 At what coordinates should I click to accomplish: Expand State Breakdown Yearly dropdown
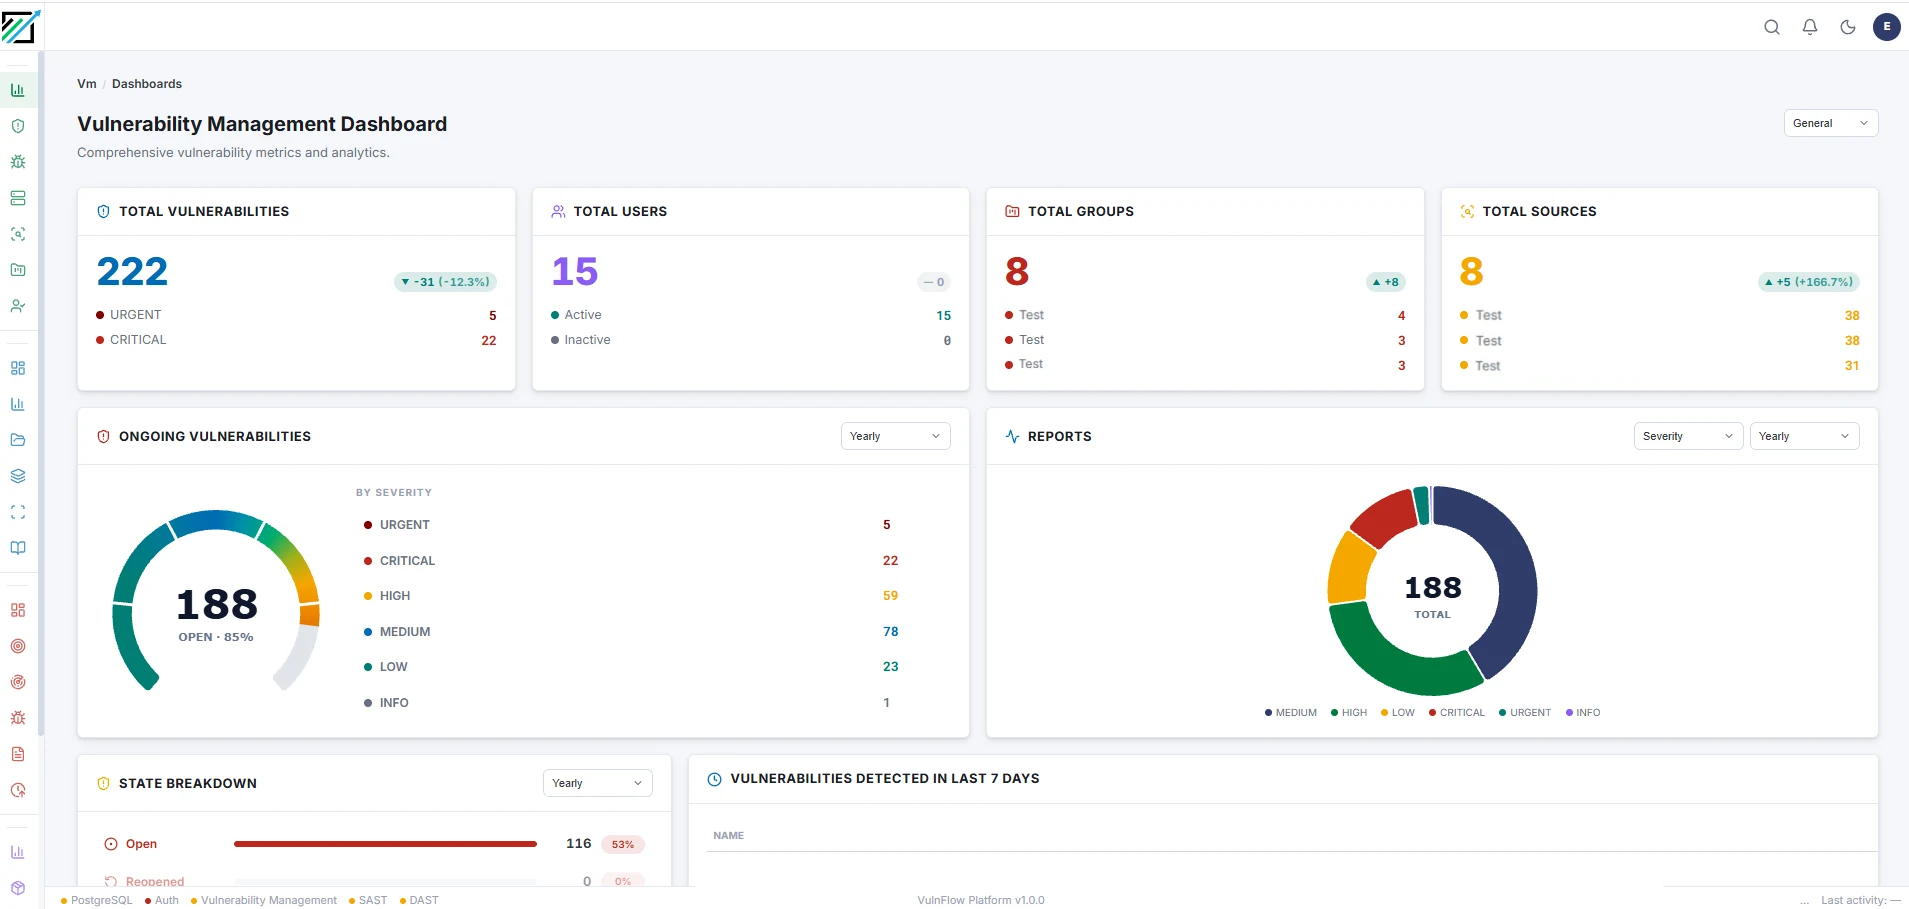tap(597, 783)
